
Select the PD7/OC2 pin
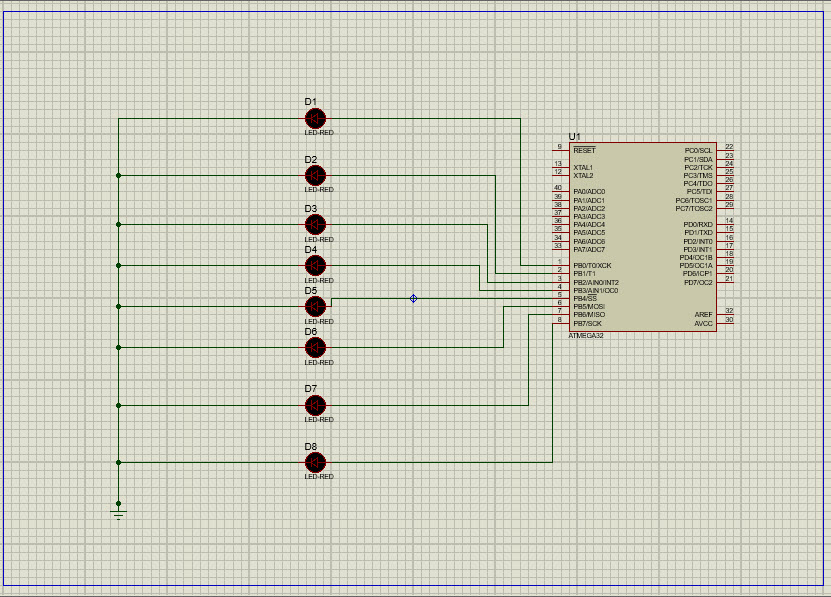tap(698, 282)
